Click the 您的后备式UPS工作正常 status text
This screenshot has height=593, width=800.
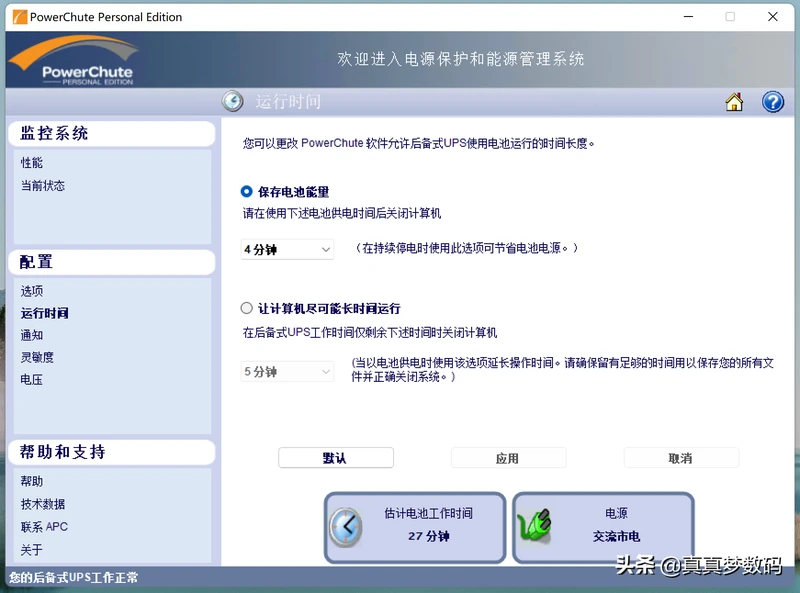[x=73, y=578]
